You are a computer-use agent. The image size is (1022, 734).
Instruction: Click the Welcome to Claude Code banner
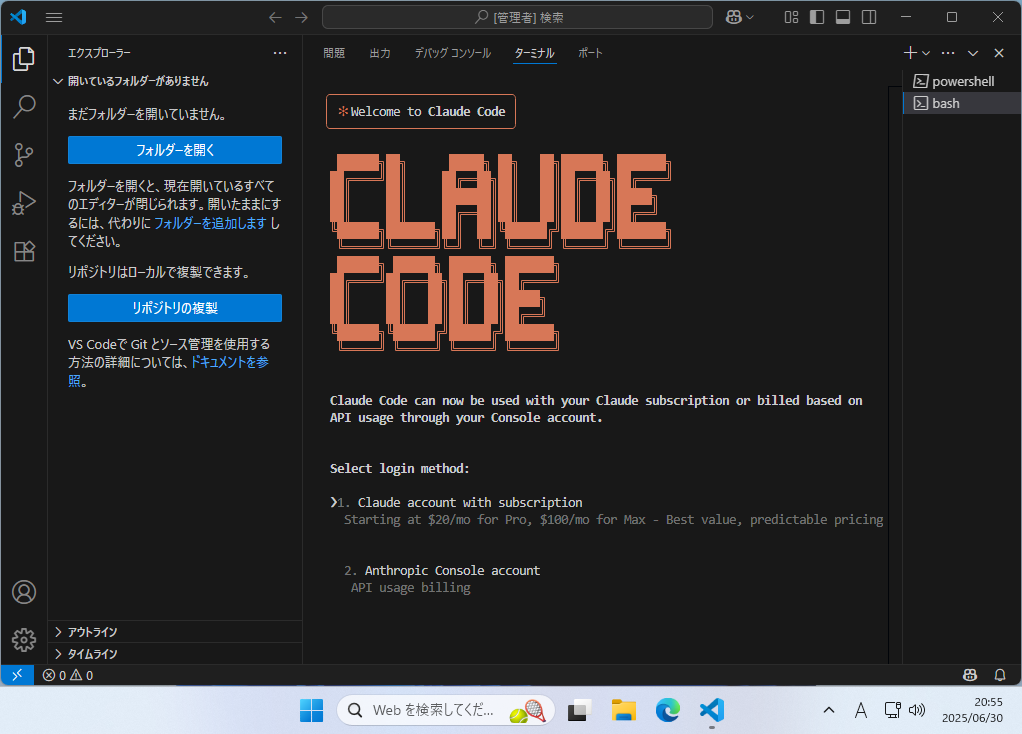(420, 111)
